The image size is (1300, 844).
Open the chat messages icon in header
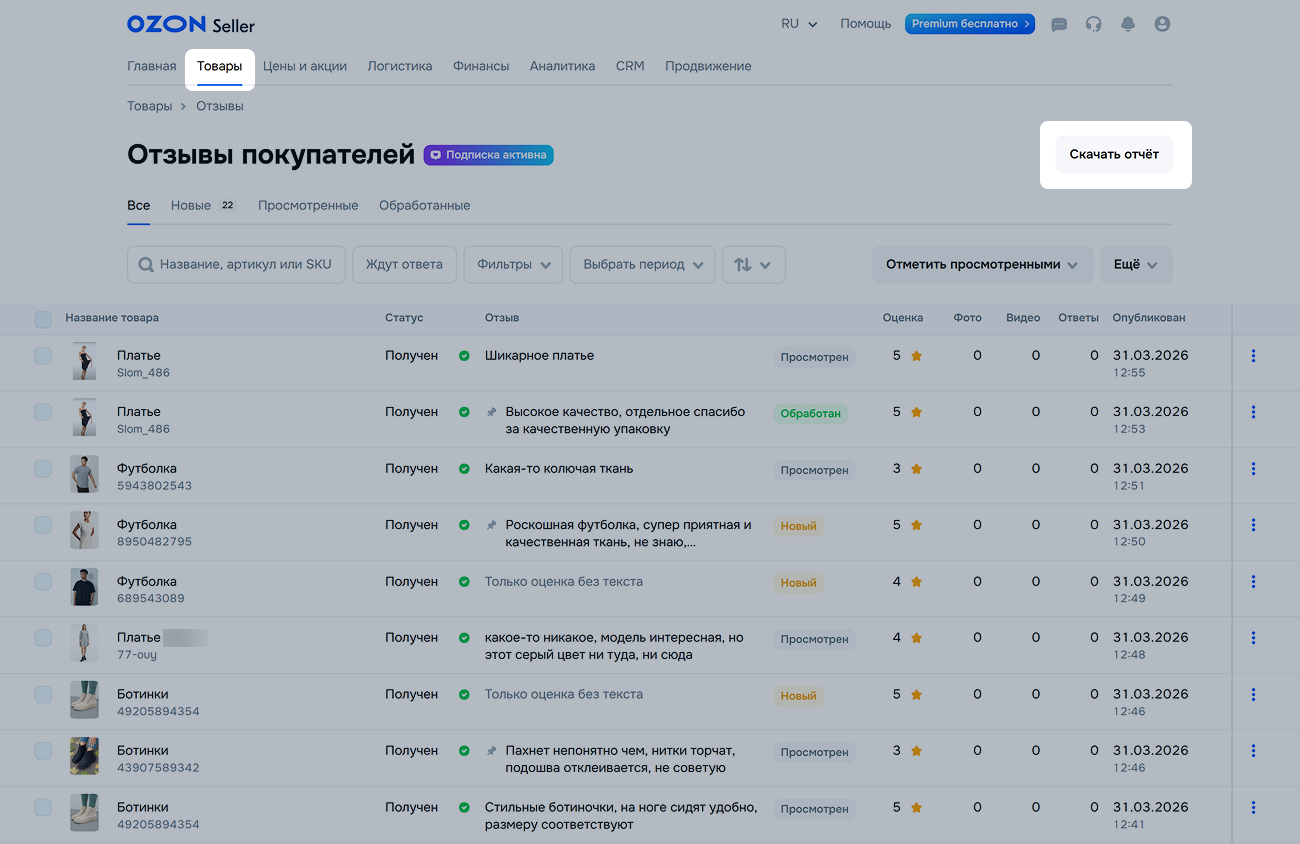coord(1059,24)
